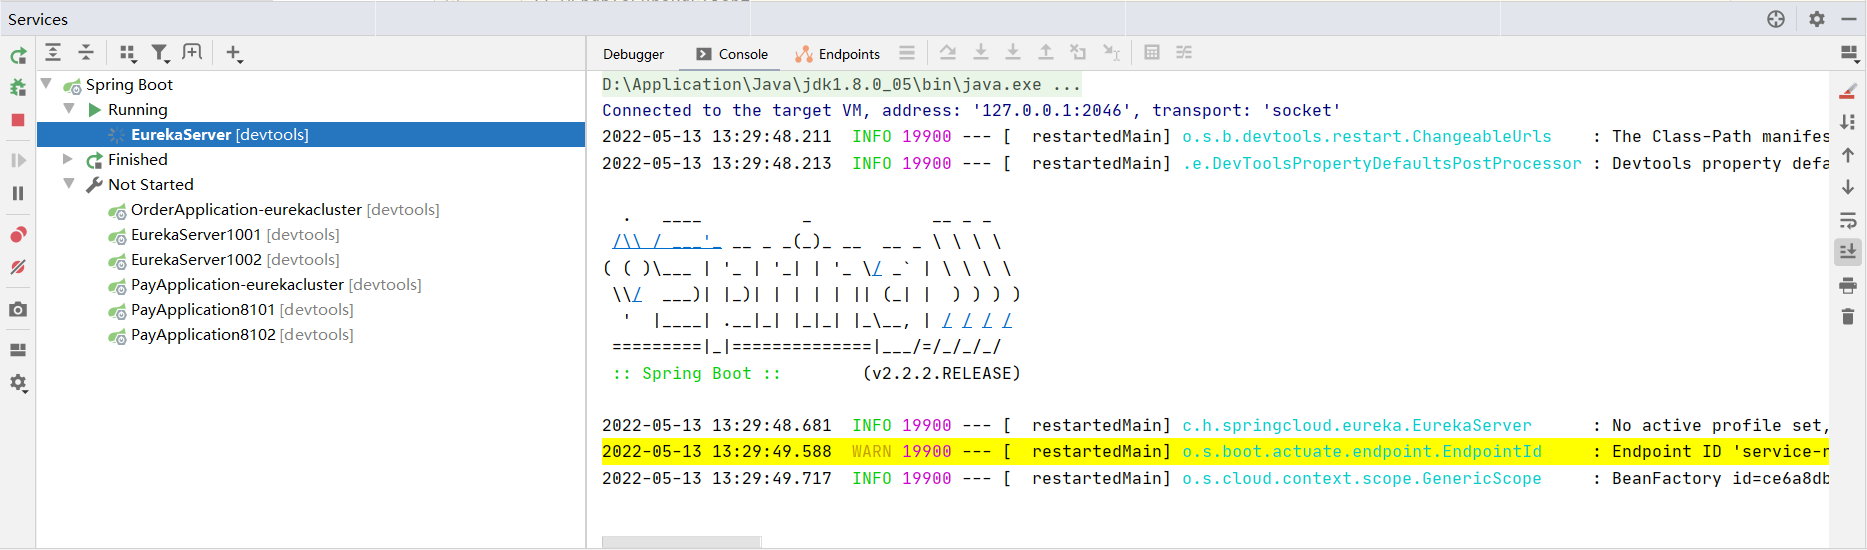Click Step Into debugger icon
Image resolution: width=1867 pixels, height=550 pixels.
pyautogui.click(x=981, y=52)
